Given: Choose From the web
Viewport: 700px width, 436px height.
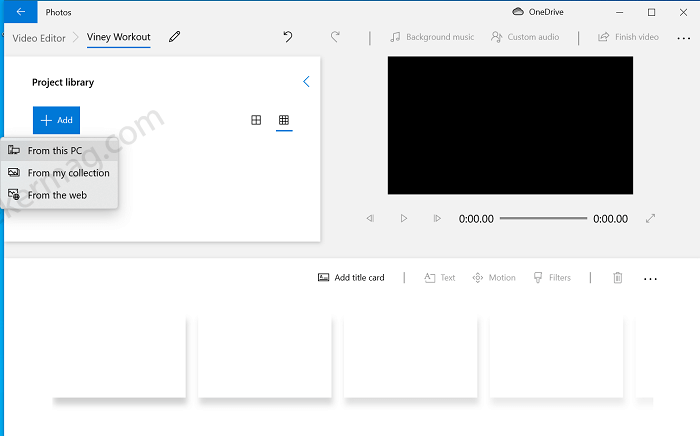Looking at the screenshot, I should pos(59,195).
